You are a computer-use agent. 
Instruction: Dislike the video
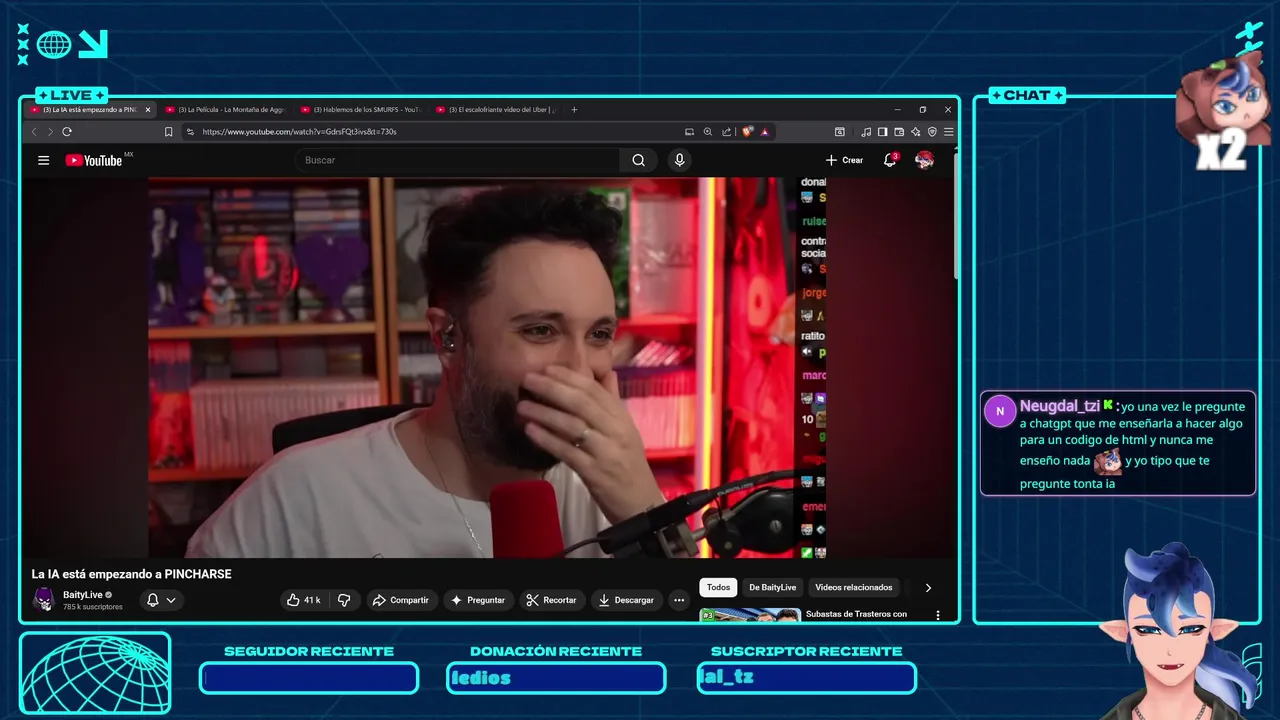[344, 600]
